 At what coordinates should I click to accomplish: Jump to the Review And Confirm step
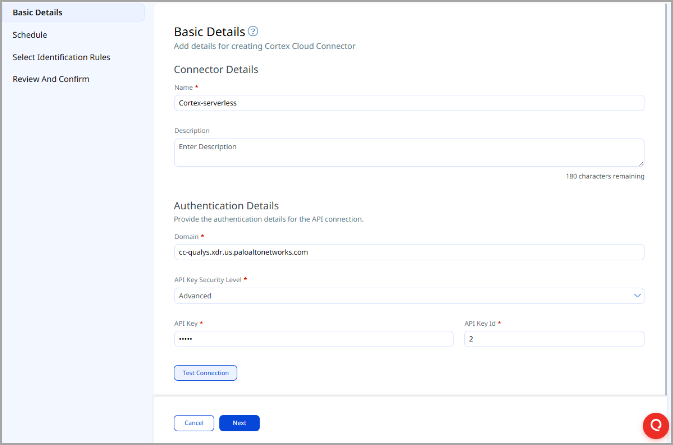click(51, 79)
